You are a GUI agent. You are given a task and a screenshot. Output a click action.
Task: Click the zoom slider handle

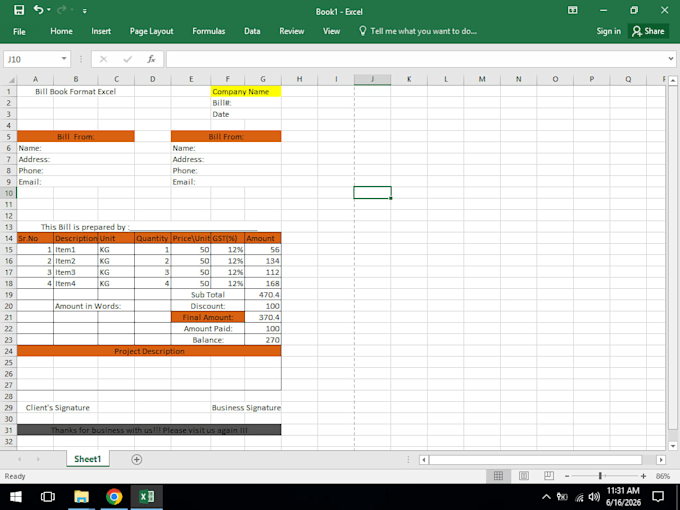pos(600,476)
